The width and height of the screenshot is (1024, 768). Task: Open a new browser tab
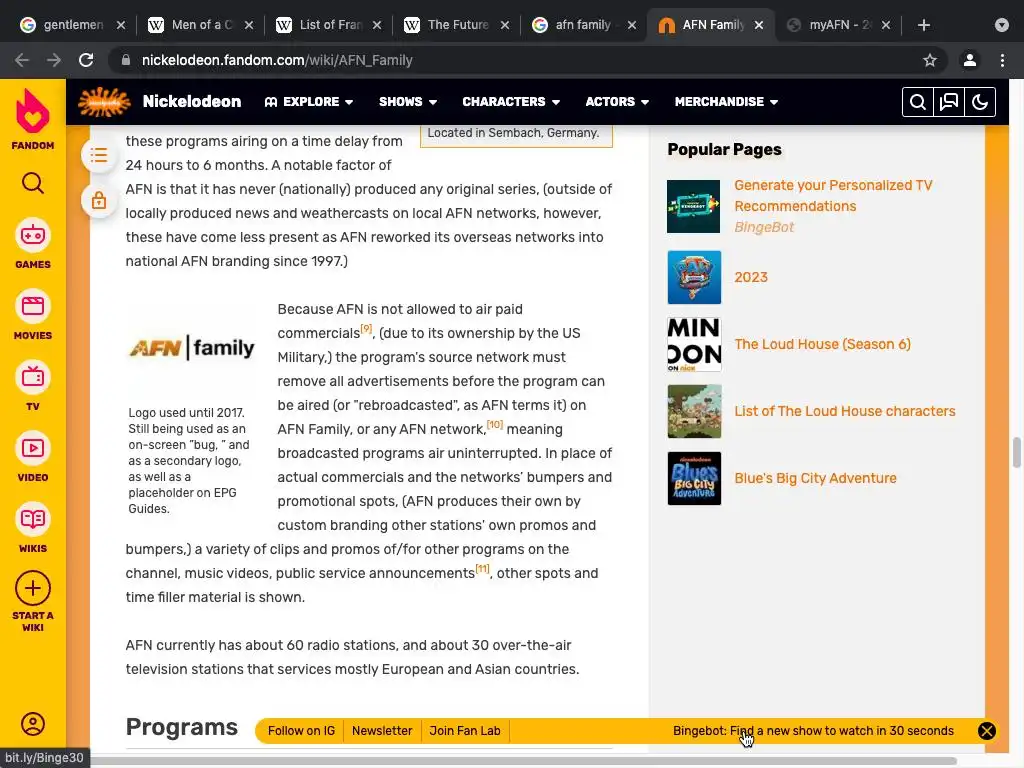click(923, 25)
